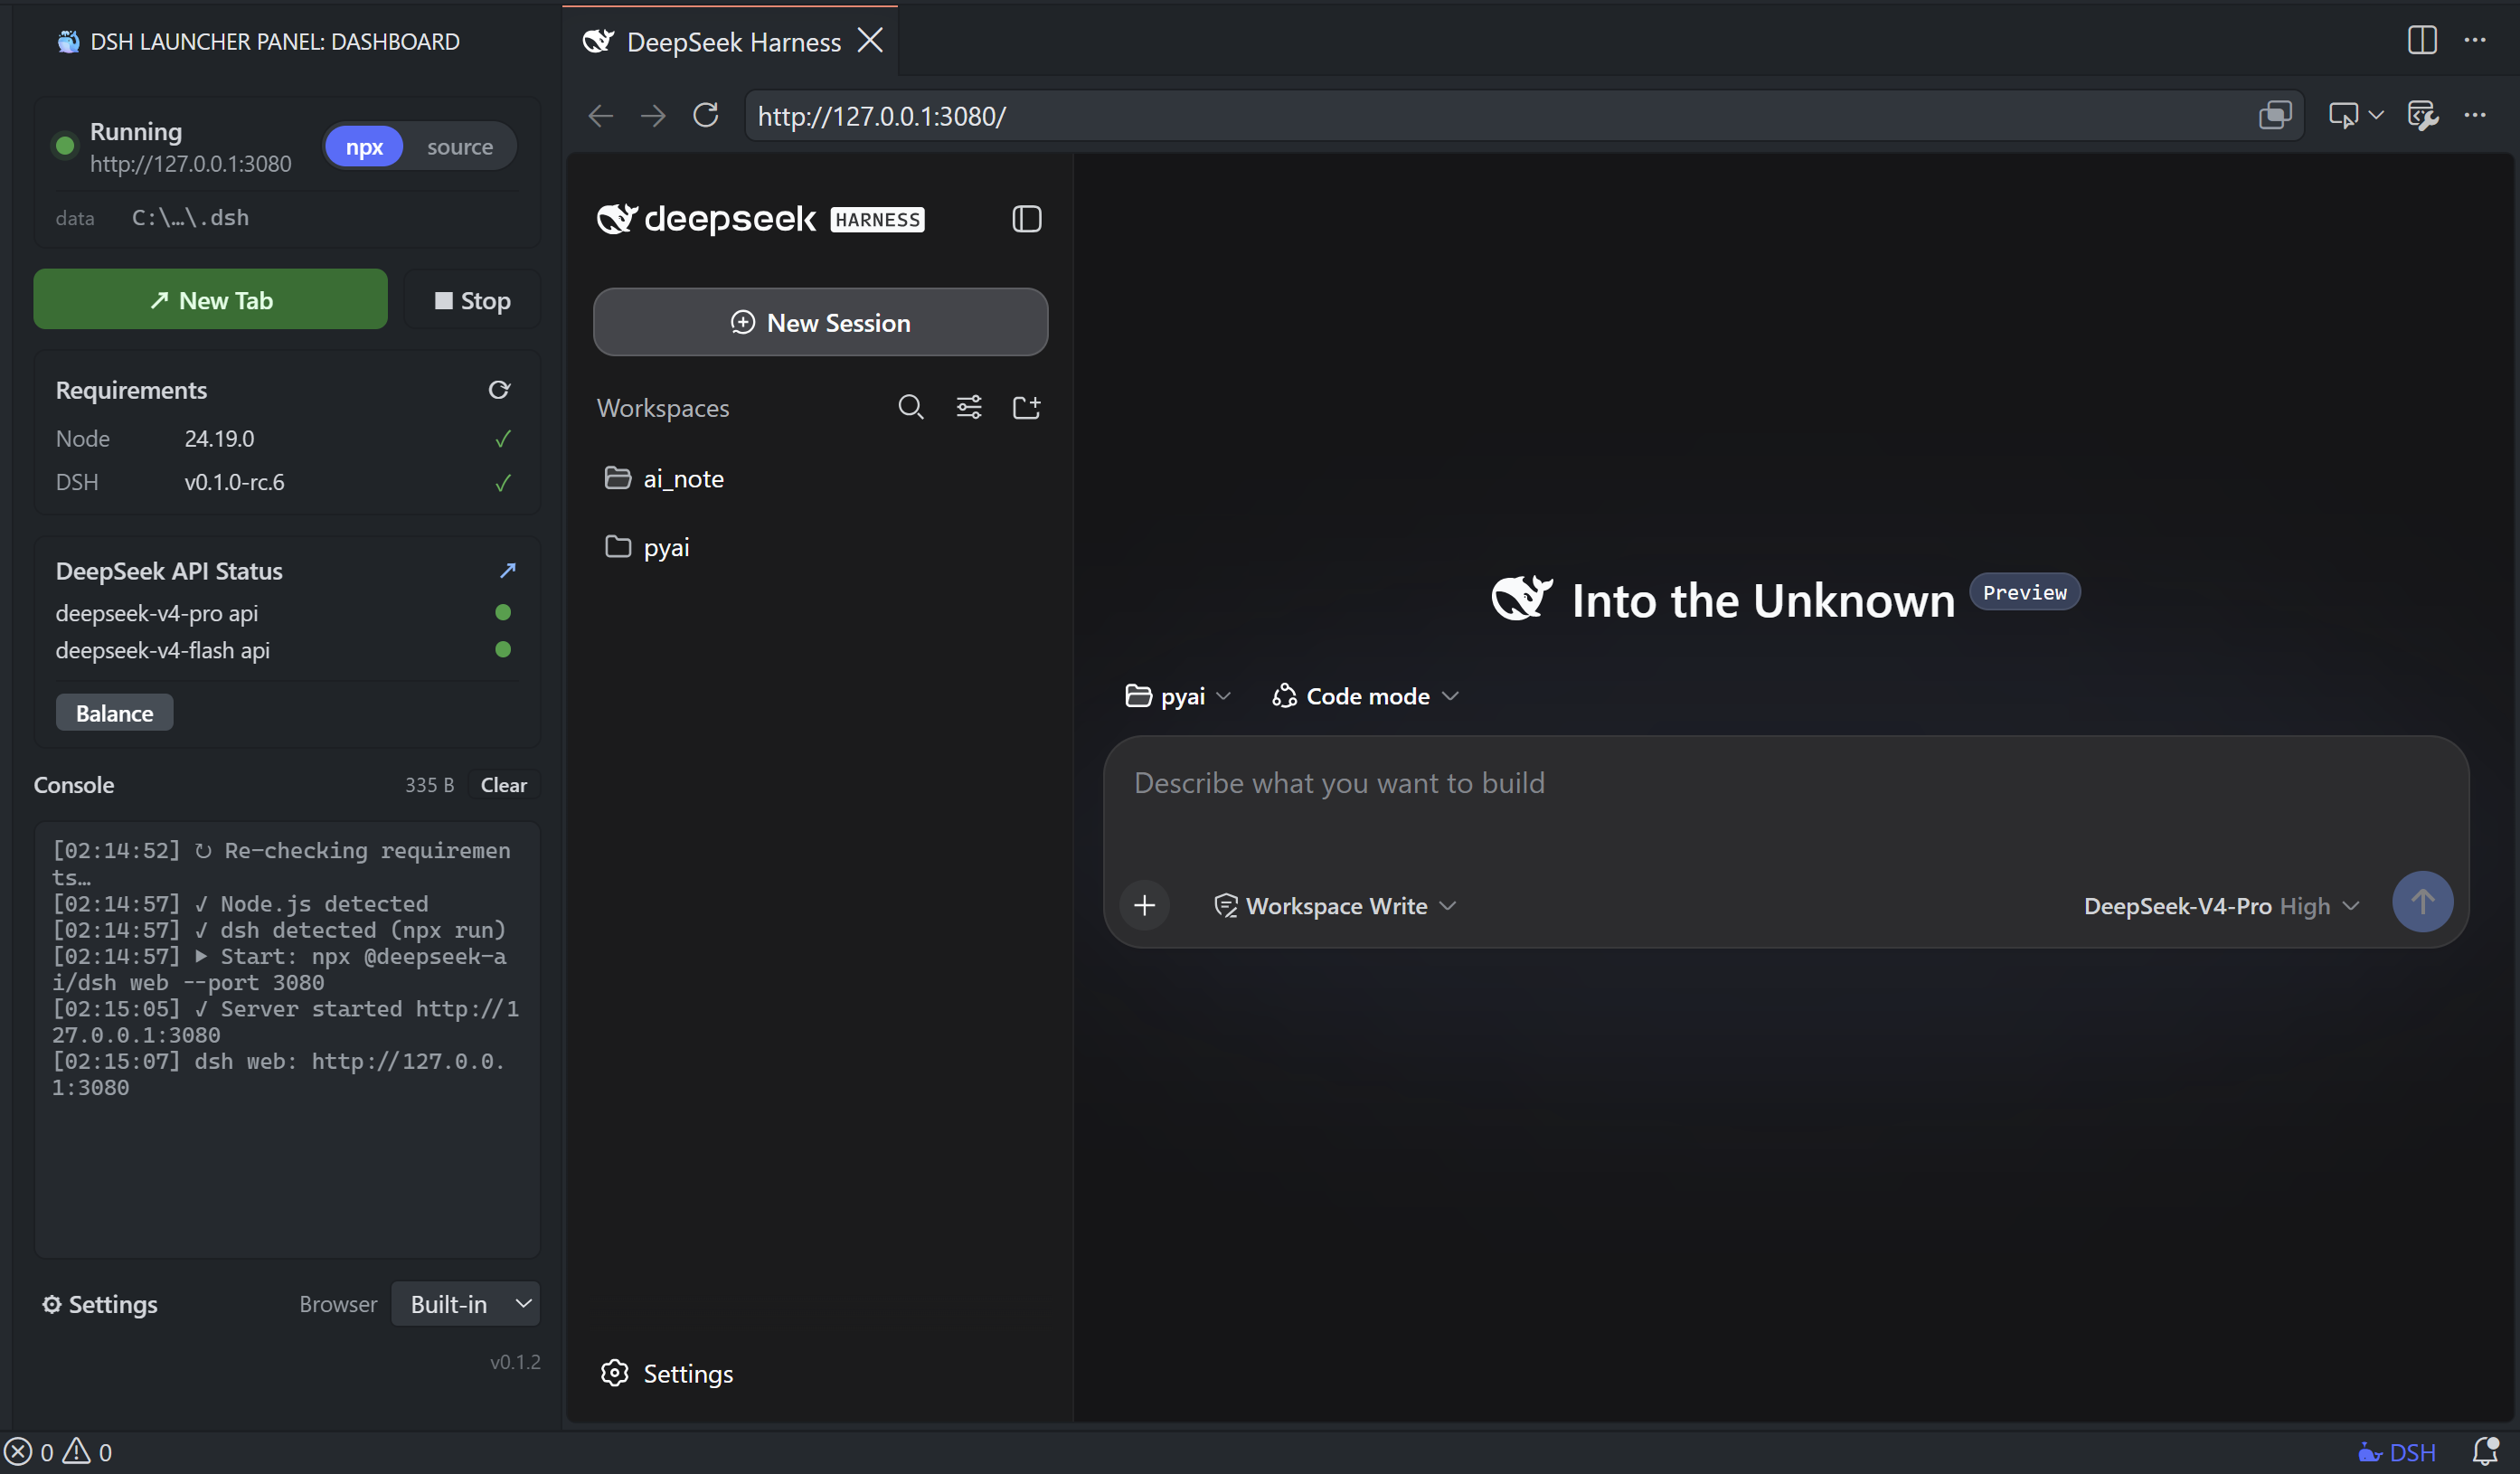
Task: Click the green Running status dot
Action: click(65, 146)
